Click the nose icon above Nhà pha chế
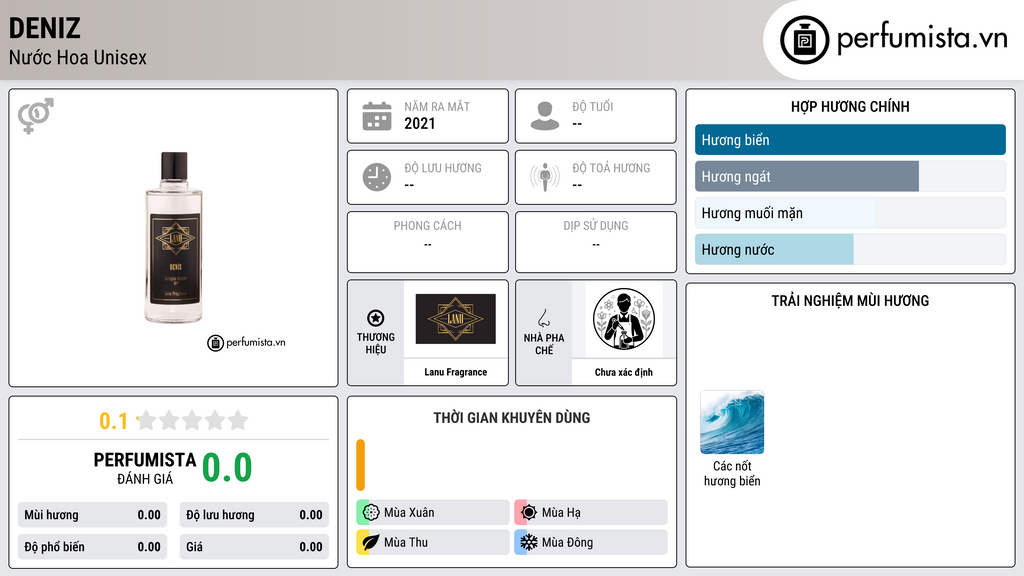Image resolution: width=1024 pixels, height=576 pixels. [543, 318]
